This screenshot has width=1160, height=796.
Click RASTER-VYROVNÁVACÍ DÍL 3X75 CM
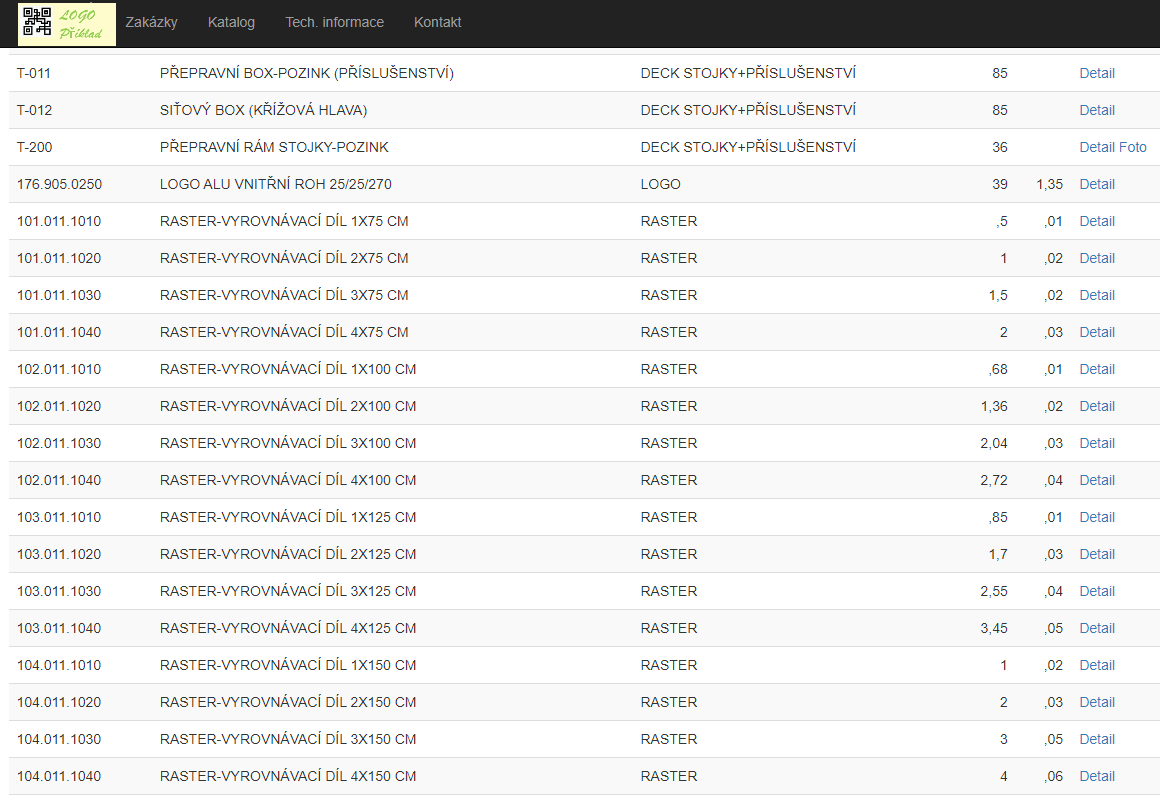284,295
